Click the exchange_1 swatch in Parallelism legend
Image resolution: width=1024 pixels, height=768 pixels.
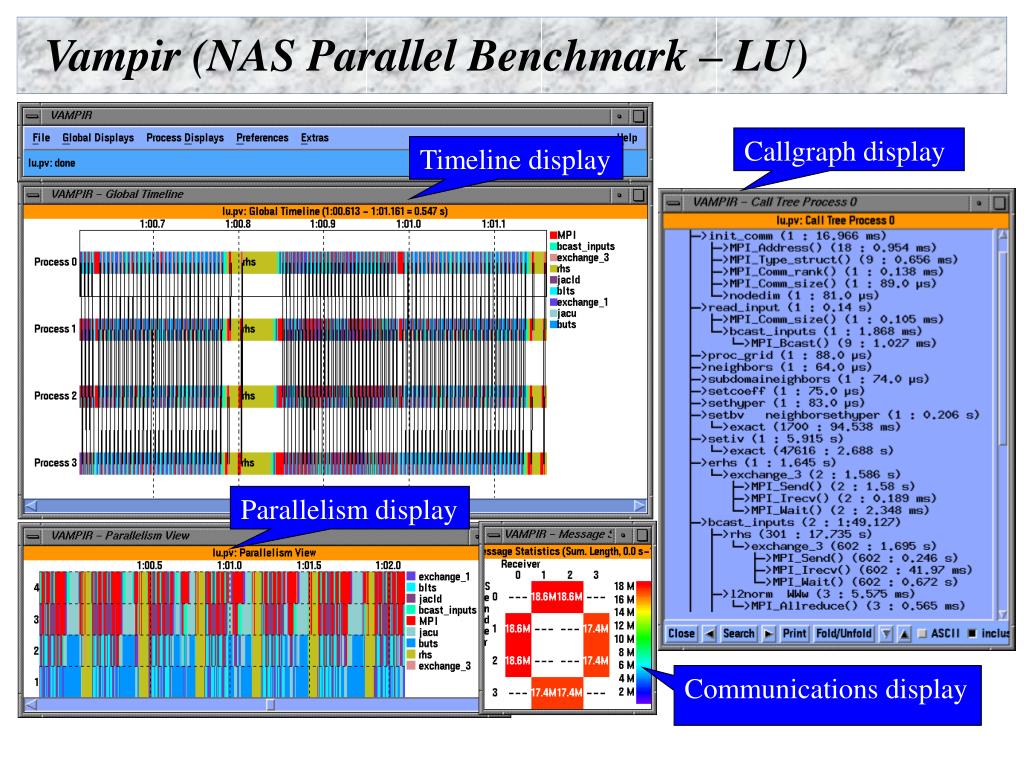(x=411, y=577)
